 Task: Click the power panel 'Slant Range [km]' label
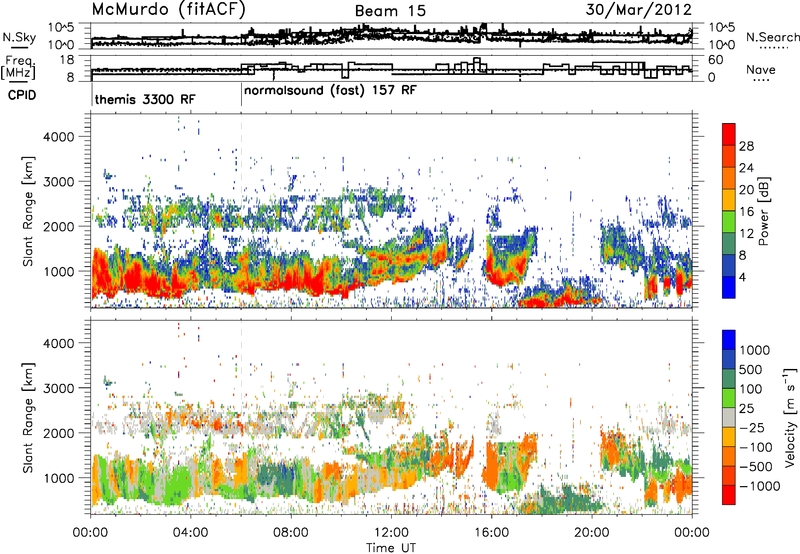28,211
